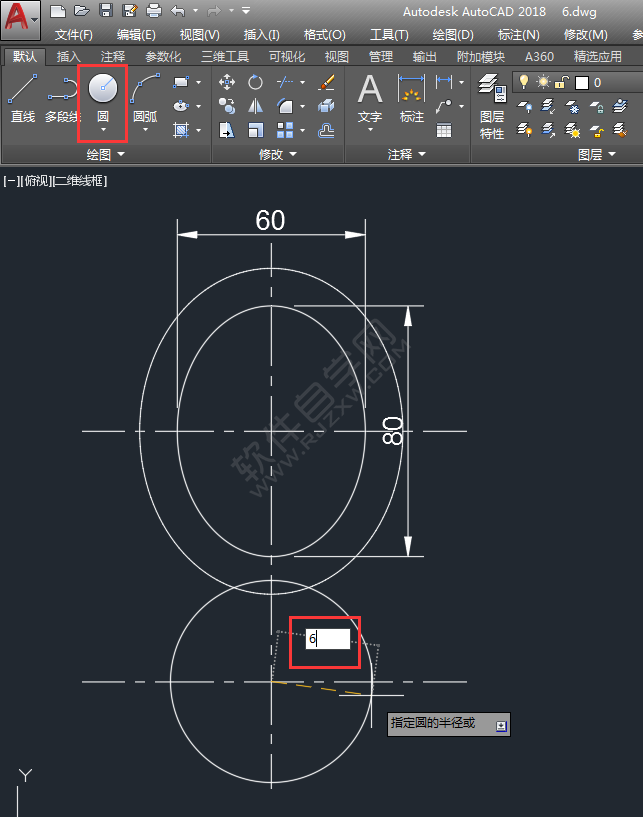The height and width of the screenshot is (817, 643).
Task: Click Layer Unlock icon
Action: click(597, 130)
